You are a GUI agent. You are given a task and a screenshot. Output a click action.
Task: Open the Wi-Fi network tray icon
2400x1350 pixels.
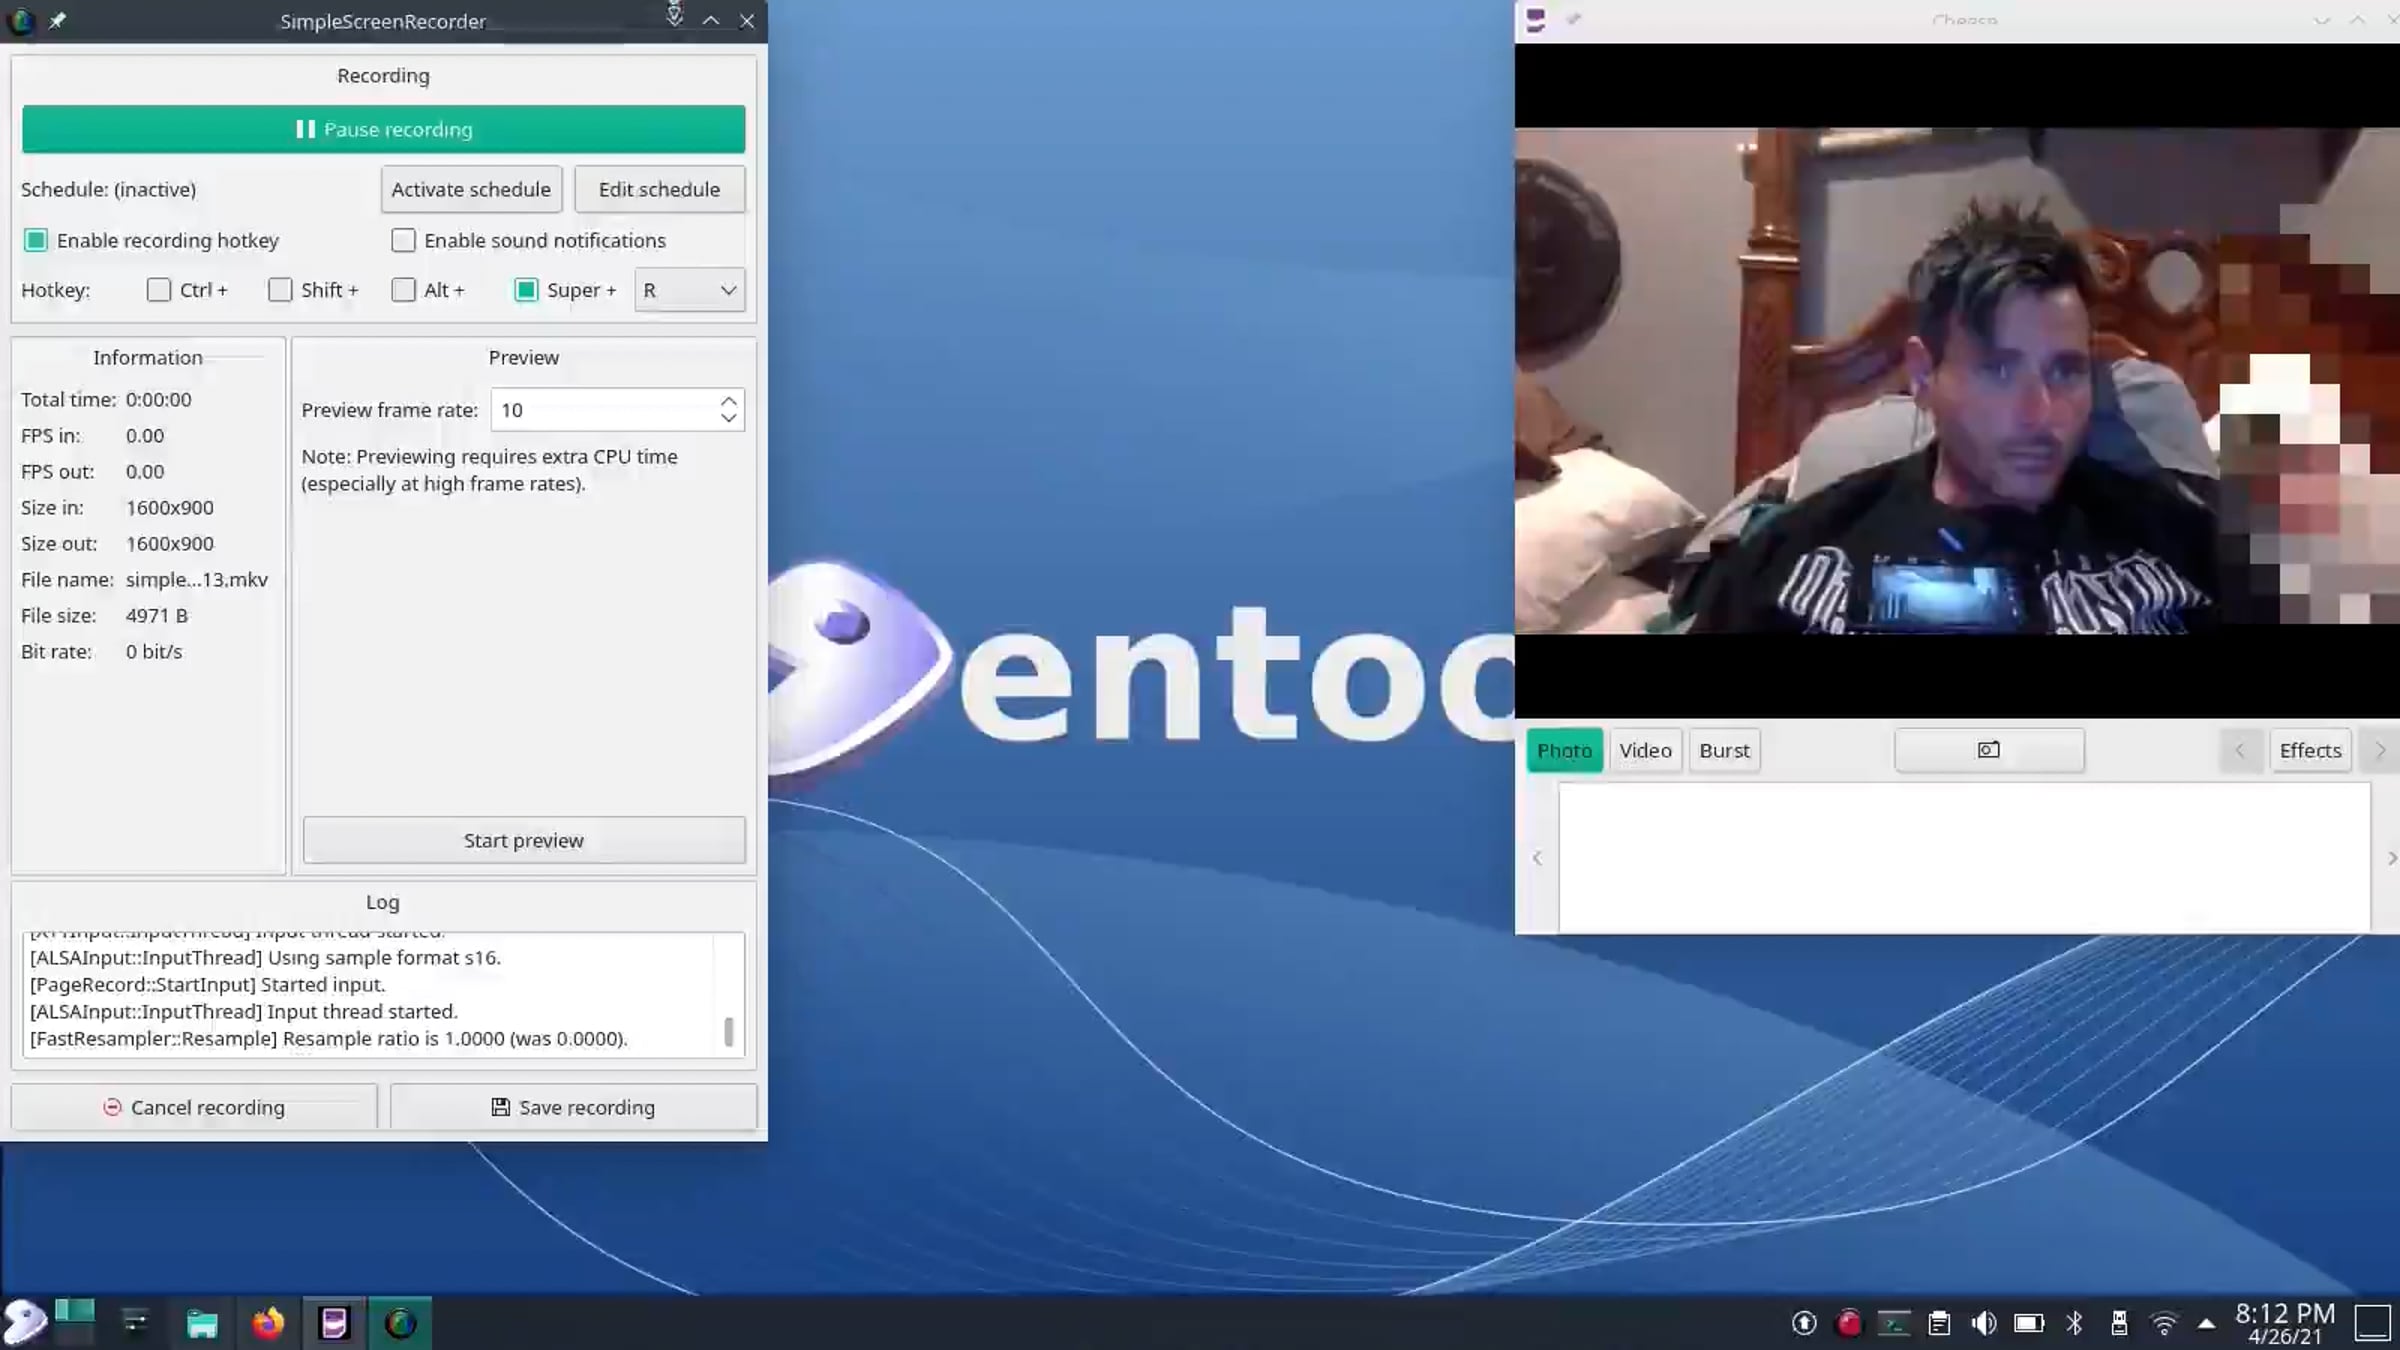(2163, 1323)
